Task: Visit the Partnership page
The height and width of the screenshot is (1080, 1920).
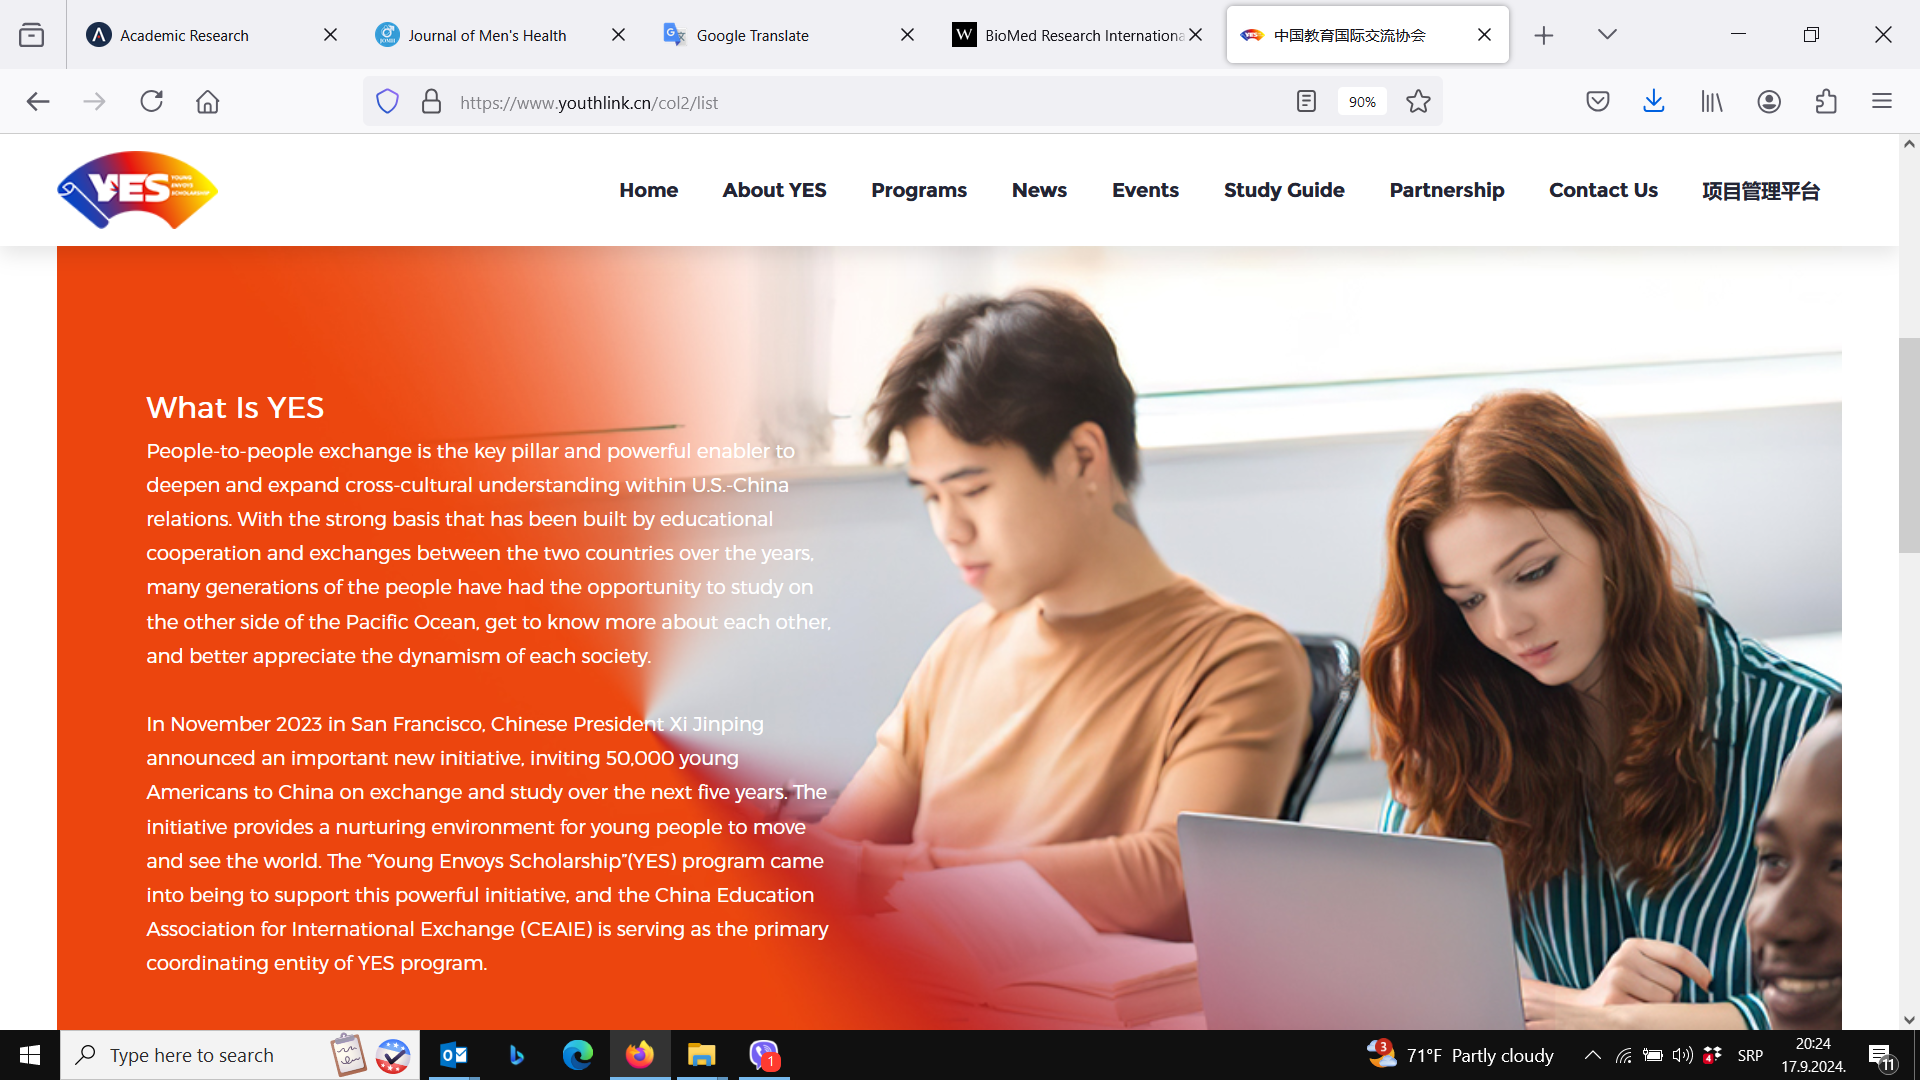Action: point(1446,190)
